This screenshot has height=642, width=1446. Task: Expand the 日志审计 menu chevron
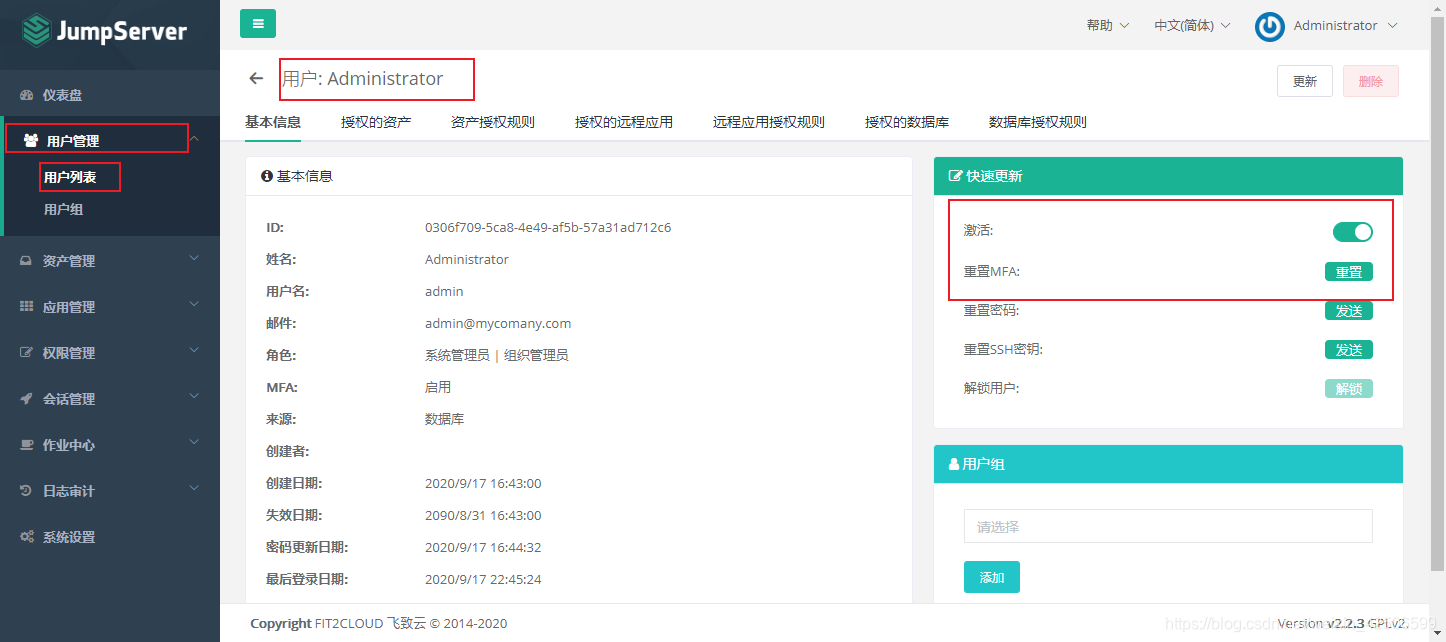(x=195, y=489)
